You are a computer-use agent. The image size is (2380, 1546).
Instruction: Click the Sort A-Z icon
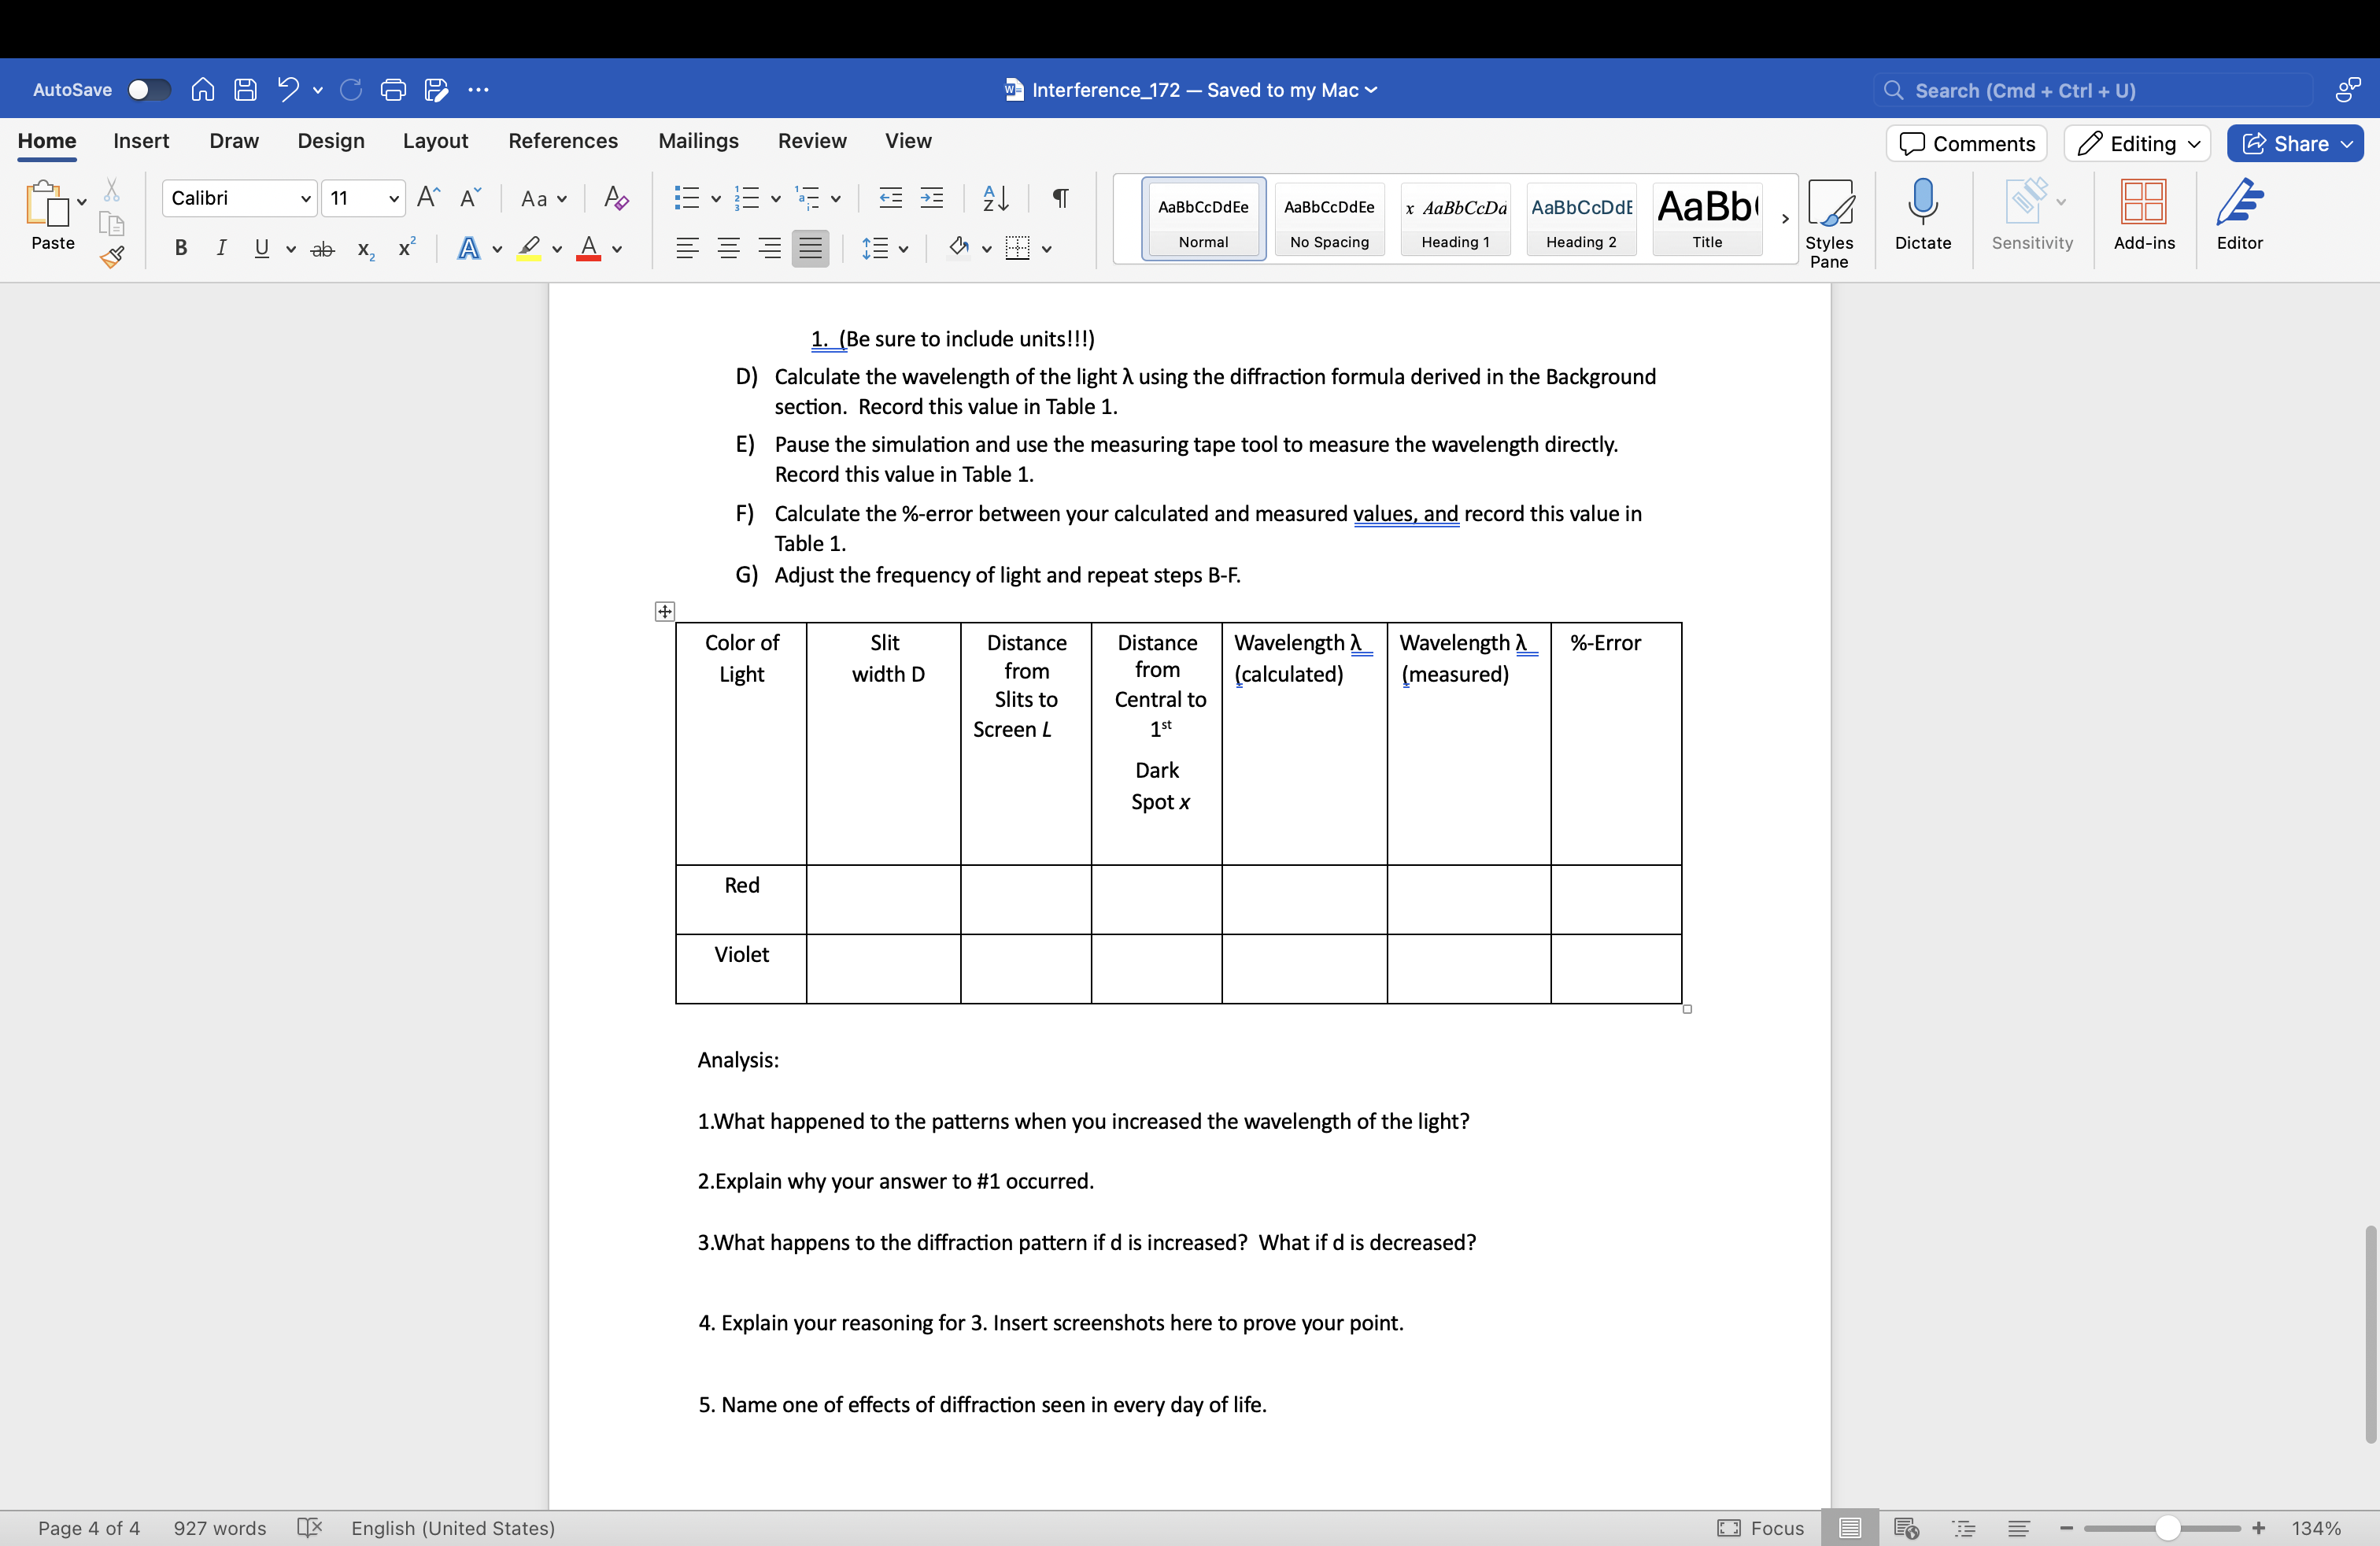point(995,198)
